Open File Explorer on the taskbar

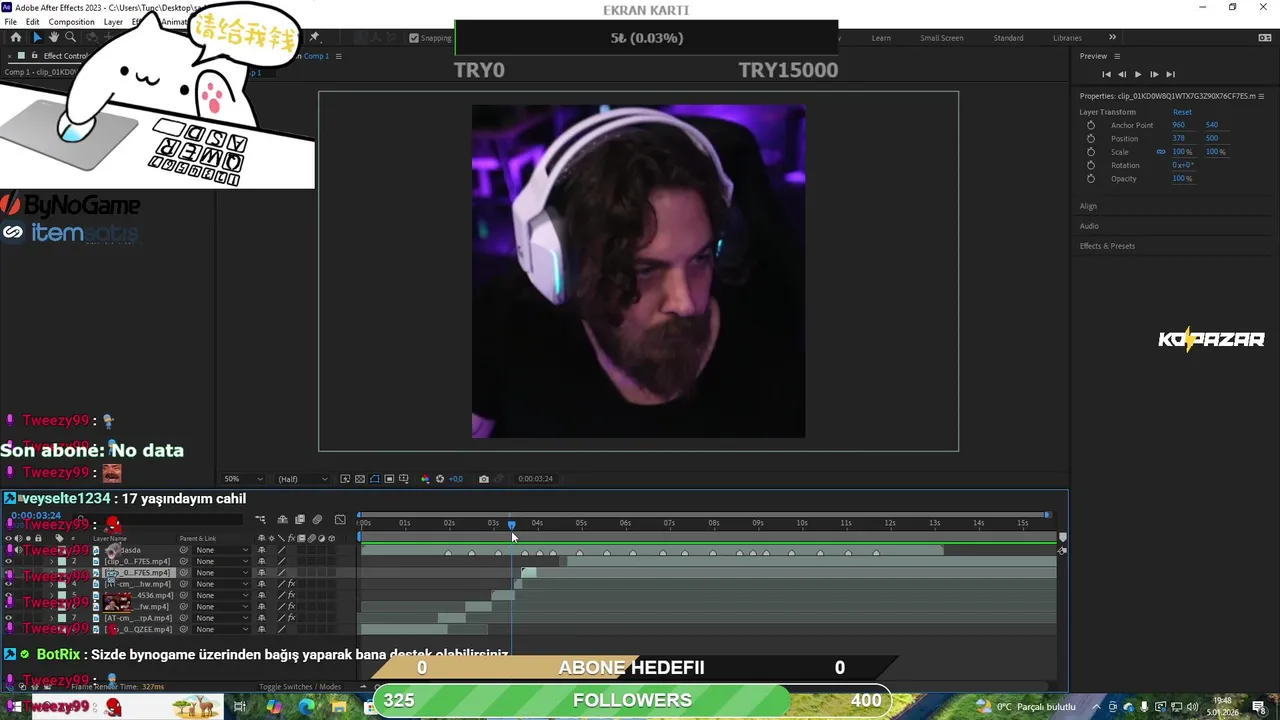tap(339, 706)
